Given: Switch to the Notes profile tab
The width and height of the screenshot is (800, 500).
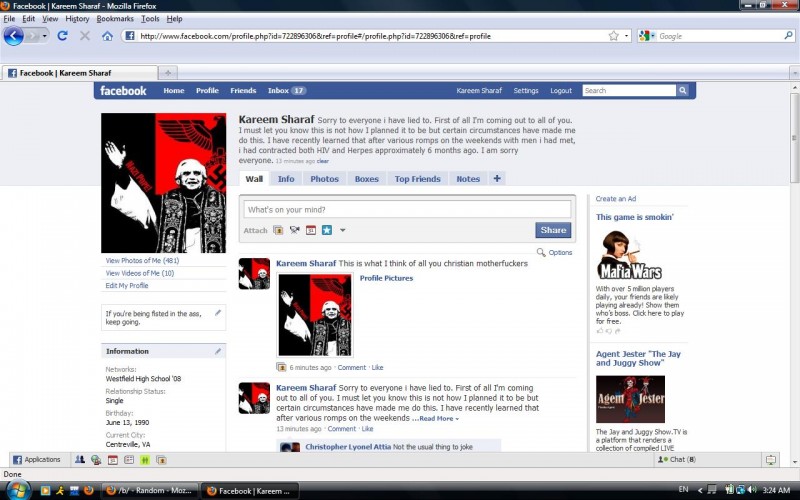Looking at the screenshot, I should (x=468, y=179).
